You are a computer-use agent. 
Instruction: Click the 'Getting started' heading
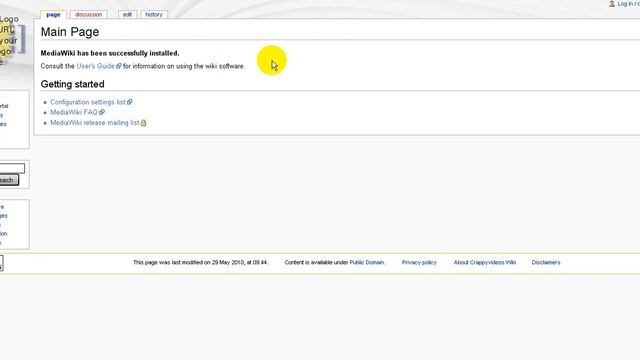pos(73,84)
